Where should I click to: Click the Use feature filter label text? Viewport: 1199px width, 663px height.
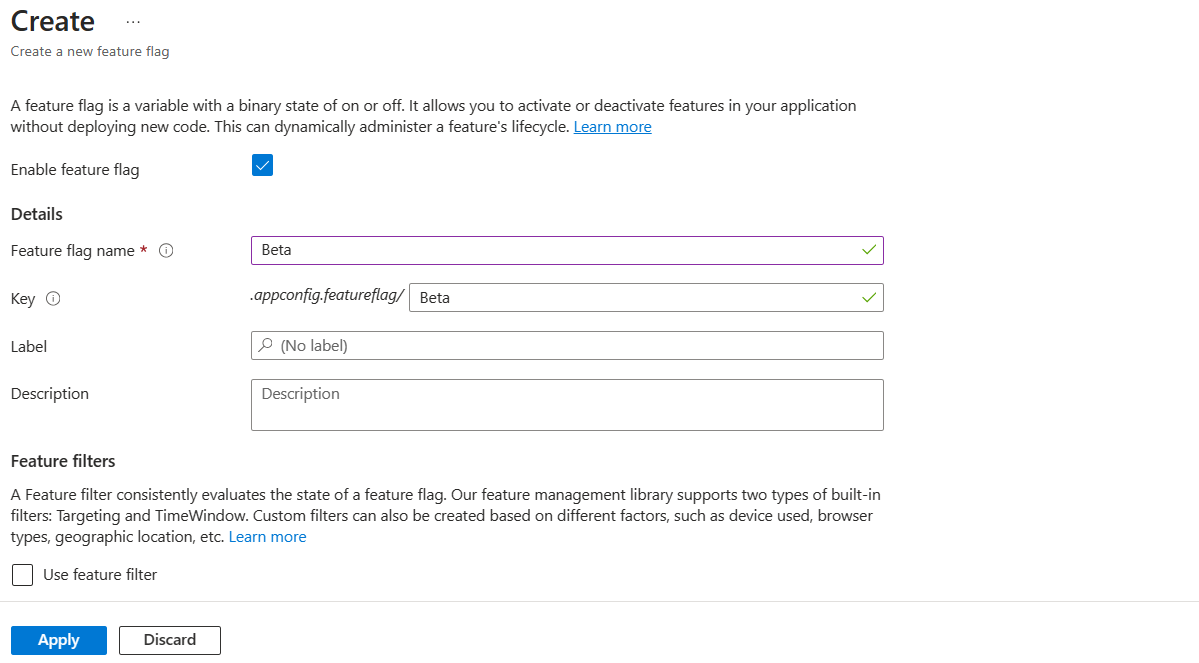[100, 575]
